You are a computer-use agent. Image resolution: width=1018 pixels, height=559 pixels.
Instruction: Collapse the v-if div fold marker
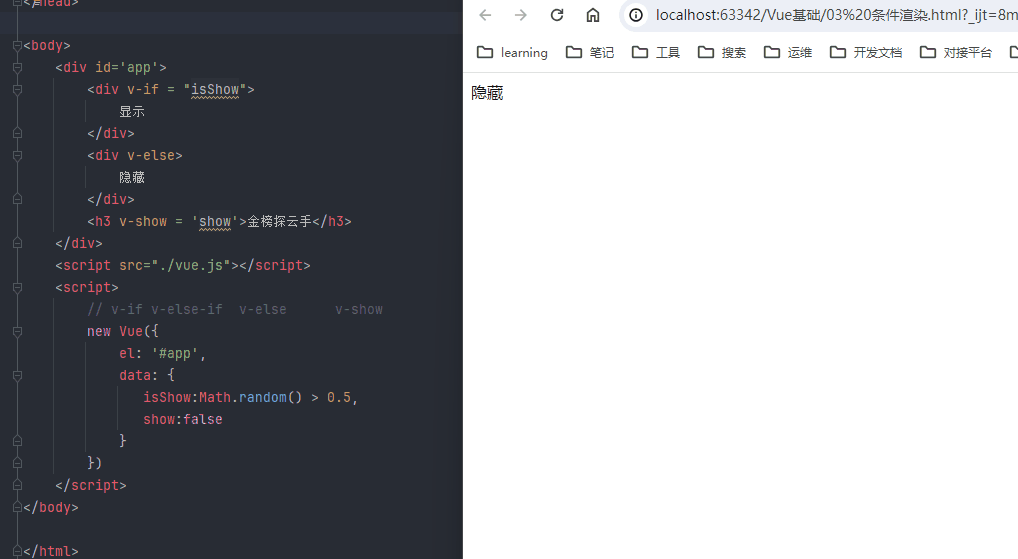pyautogui.click(x=18, y=90)
